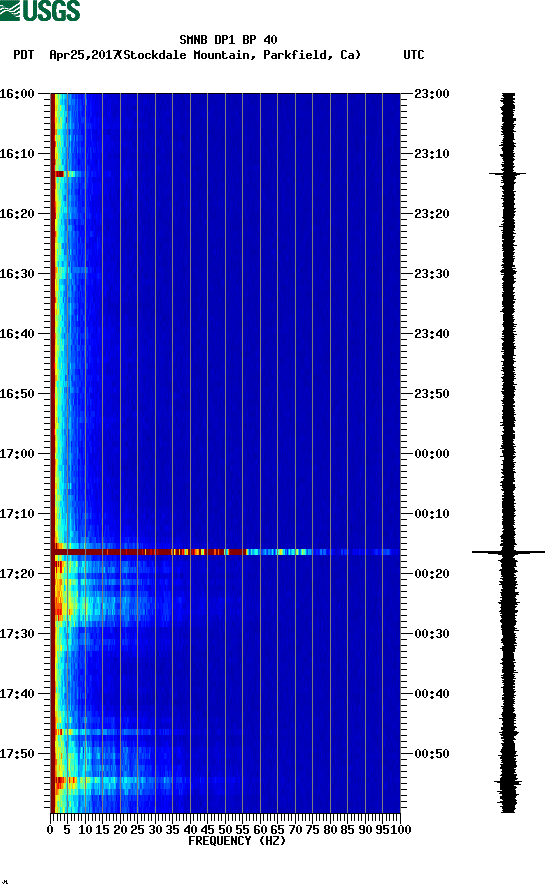Click the 00:30 UTC time label
Screen dimensions: 552x893
coord(431,634)
